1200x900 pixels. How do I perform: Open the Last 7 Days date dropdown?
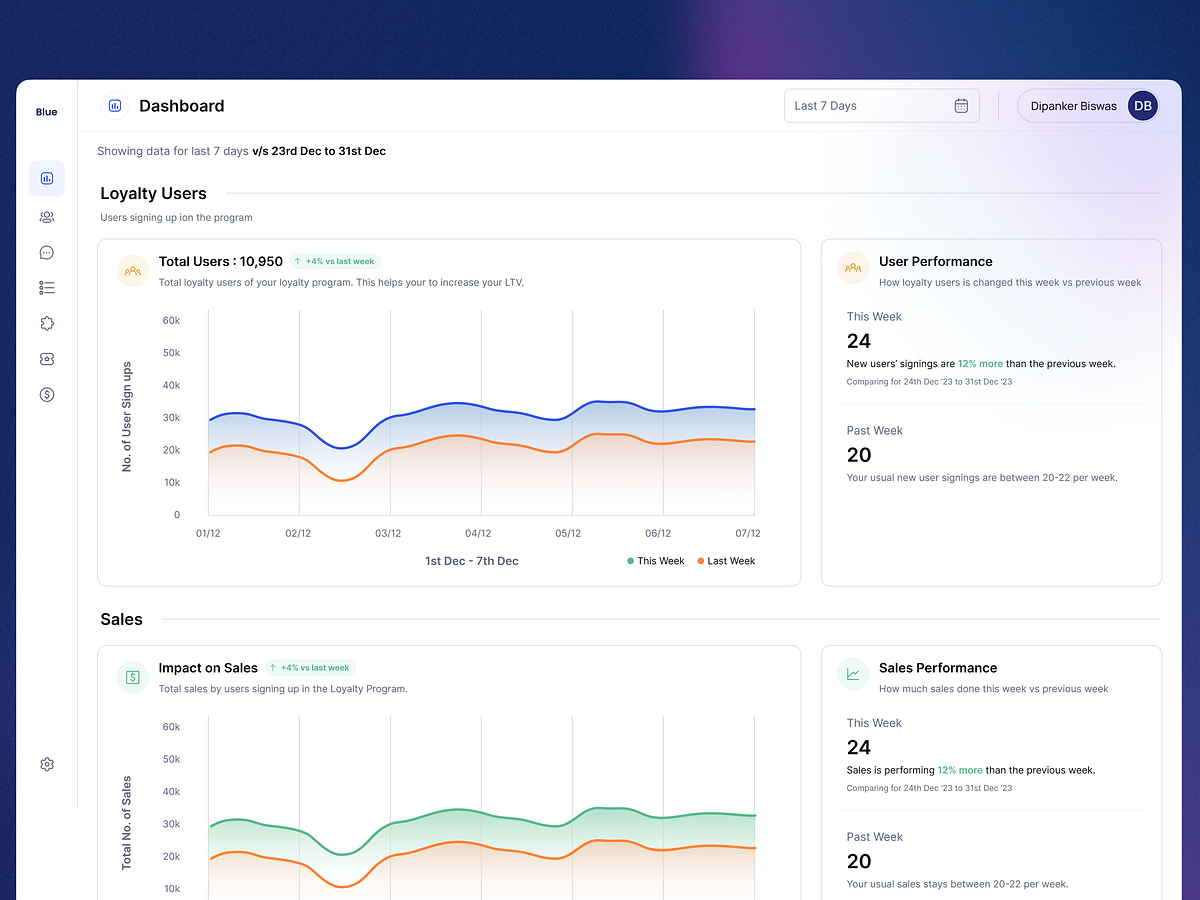tap(882, 105)
